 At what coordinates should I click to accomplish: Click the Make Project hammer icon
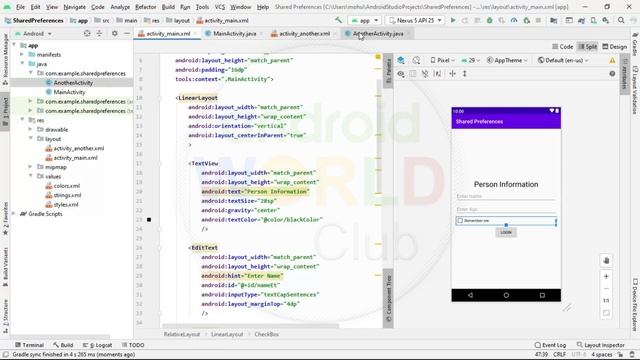coord(338,20)
